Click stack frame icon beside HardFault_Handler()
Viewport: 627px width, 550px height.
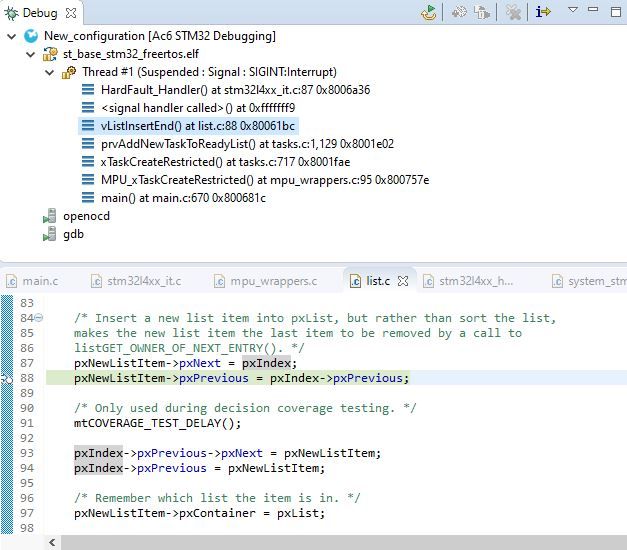[x=88, y=90]
